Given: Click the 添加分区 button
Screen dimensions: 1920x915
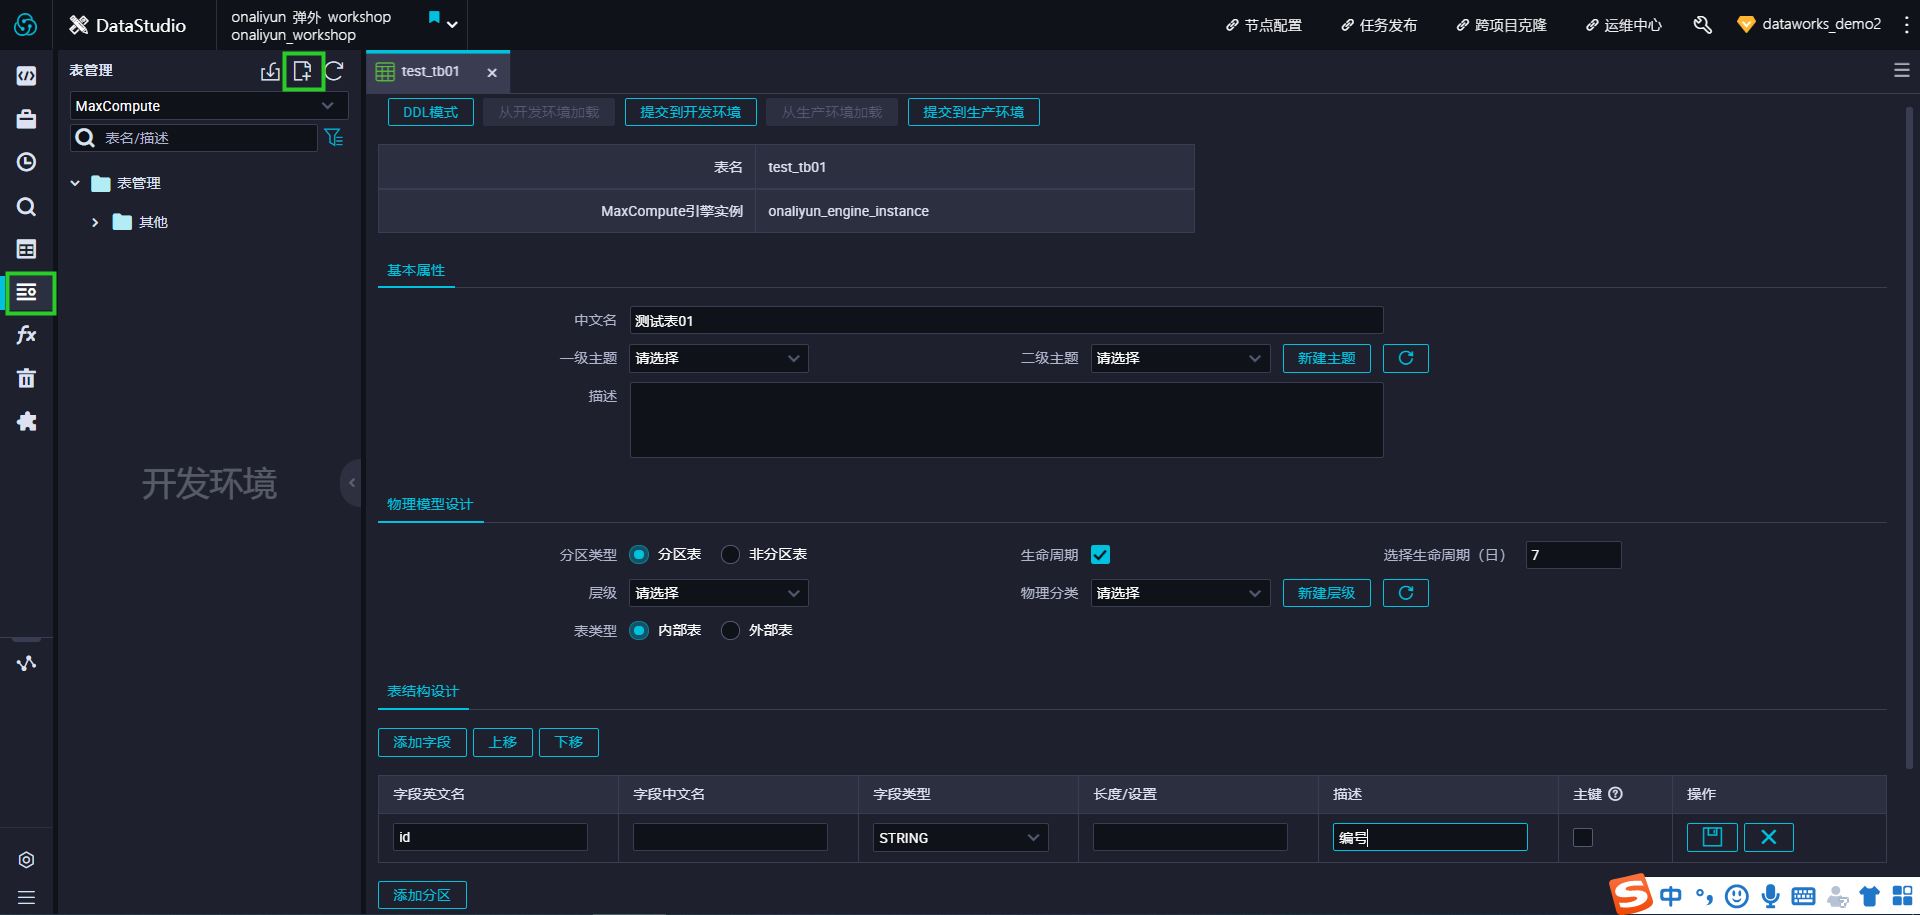Looking at the screenshot, I should (422, 895).
